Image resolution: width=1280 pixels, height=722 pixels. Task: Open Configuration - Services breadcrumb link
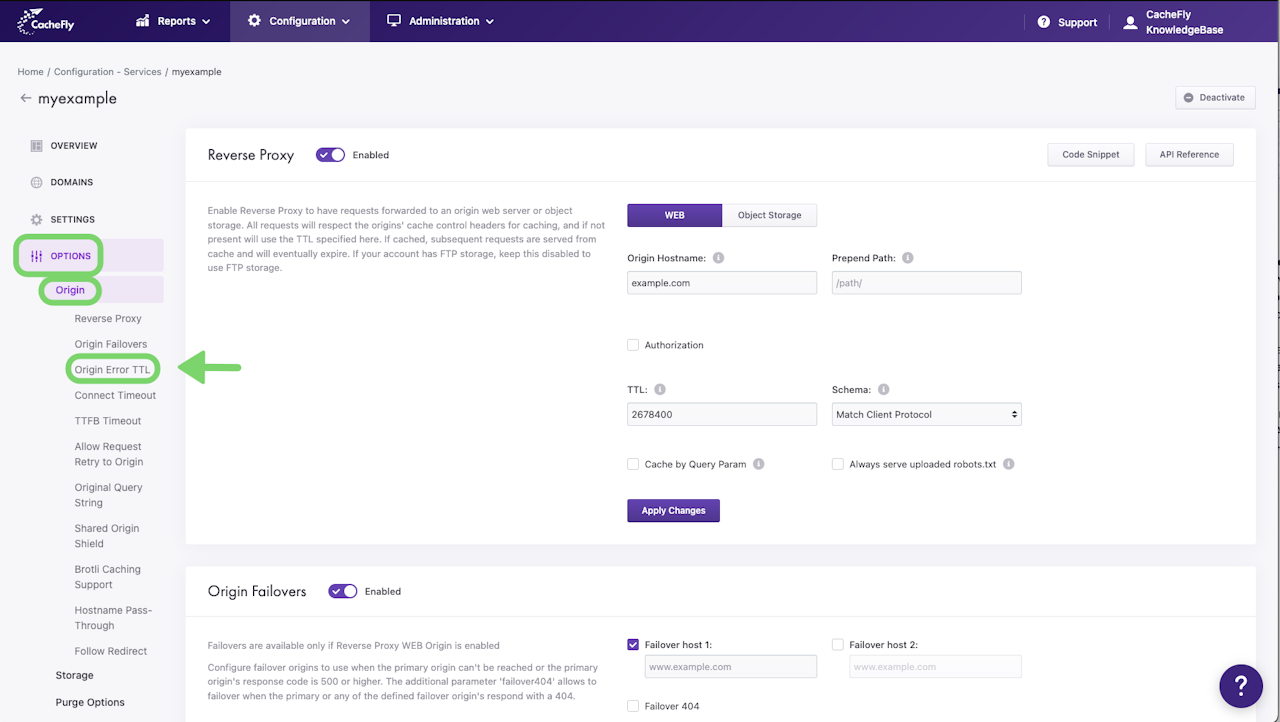click(x=107, y=72)
